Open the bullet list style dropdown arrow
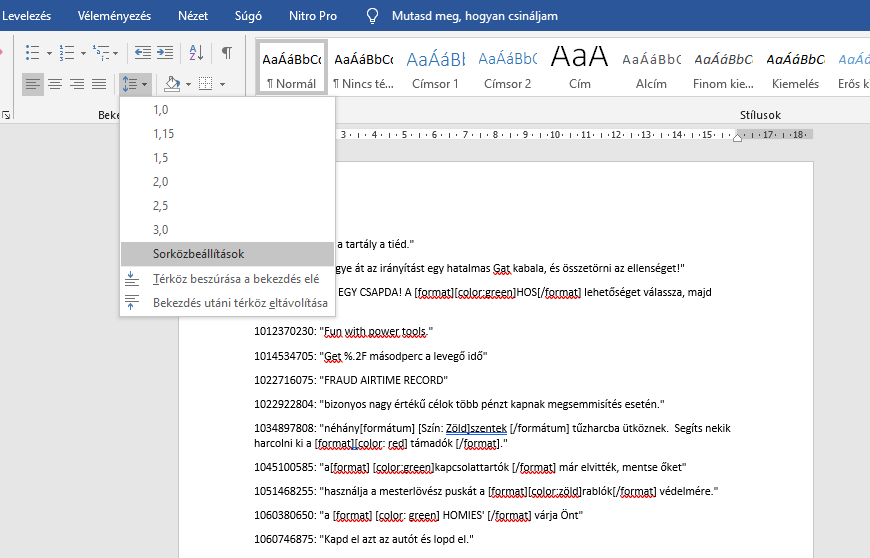The image size is (870, 558). pos(49,54)
